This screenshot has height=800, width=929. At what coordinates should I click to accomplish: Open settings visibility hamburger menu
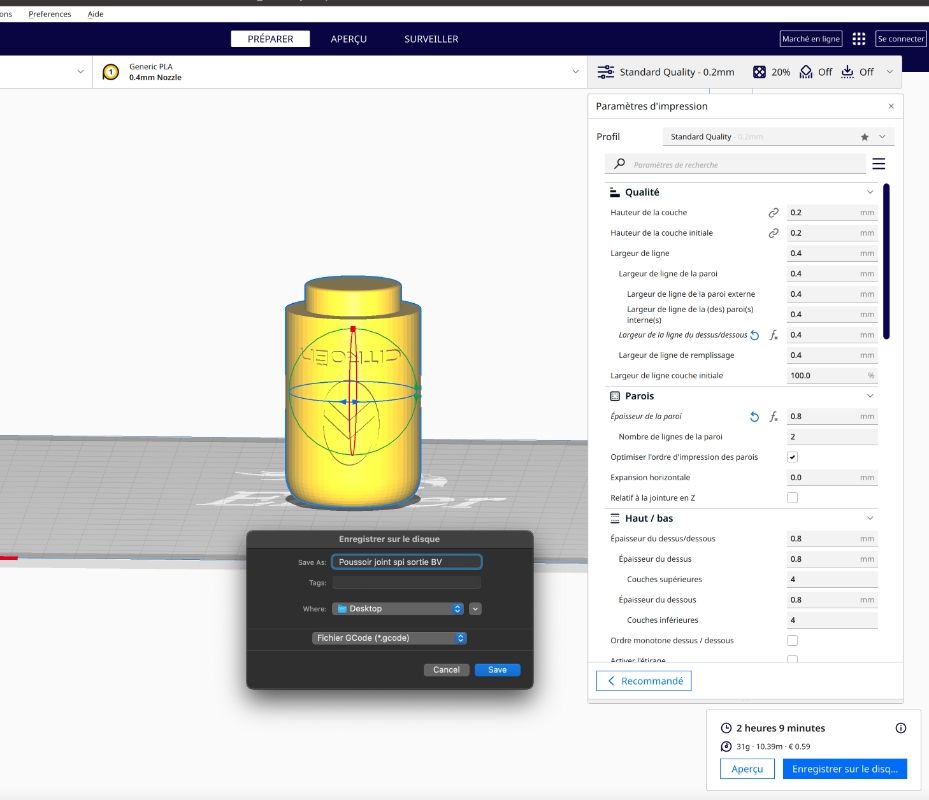879,164
